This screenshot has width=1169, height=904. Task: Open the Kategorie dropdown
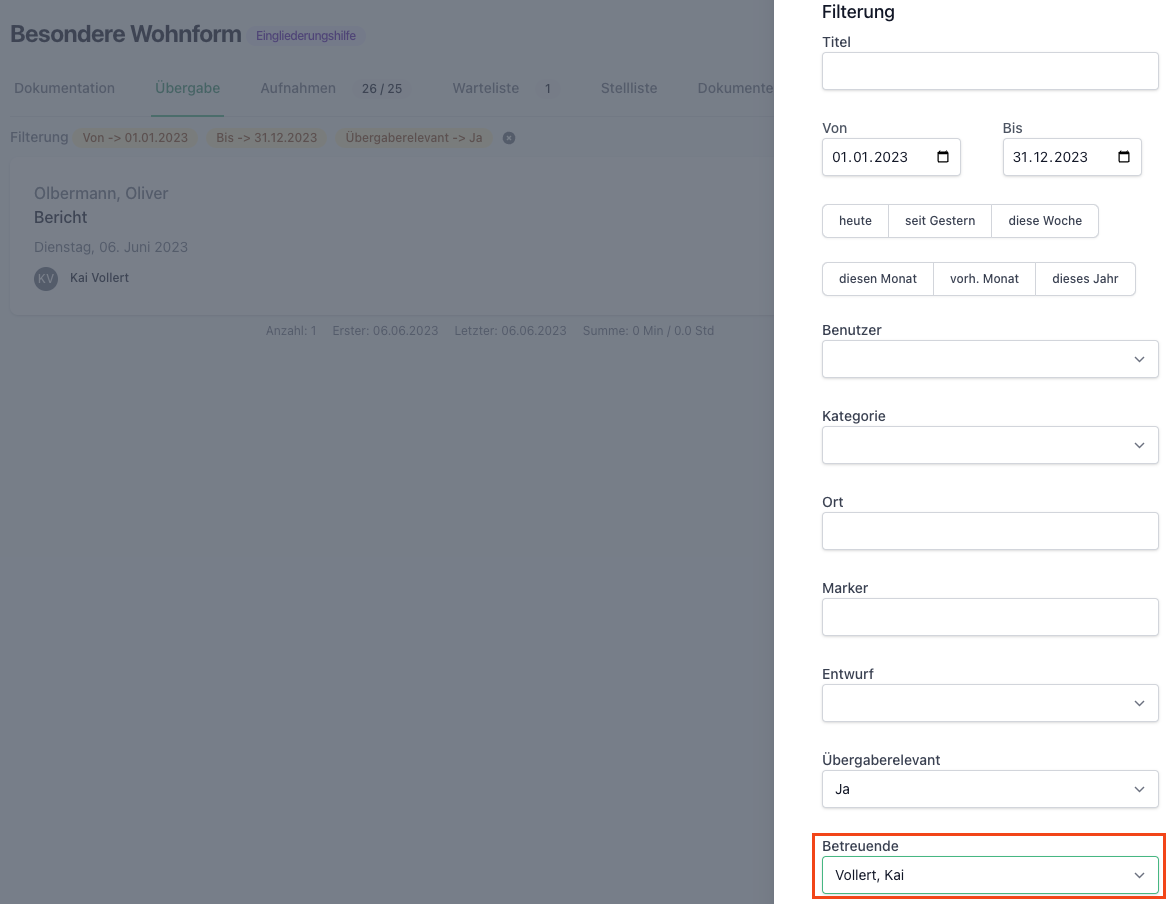(990, 445)
